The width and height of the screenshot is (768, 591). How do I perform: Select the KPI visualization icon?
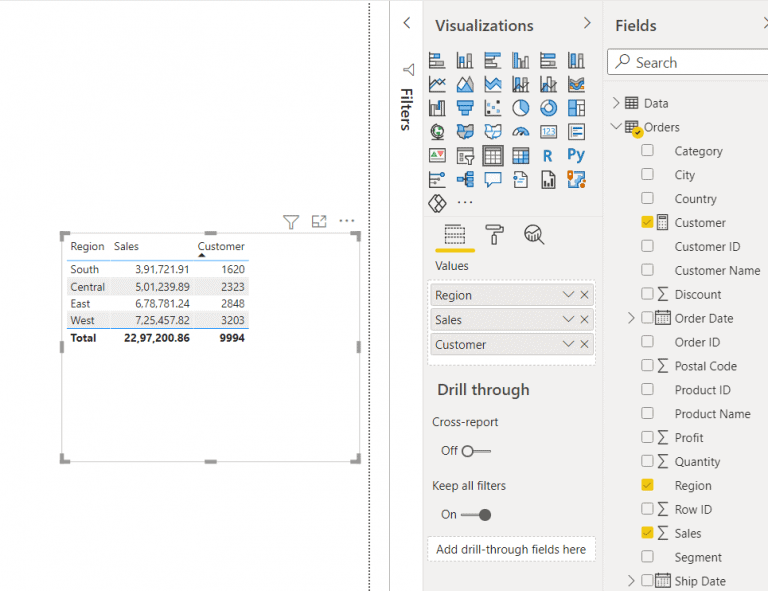(x=437, y=156)
